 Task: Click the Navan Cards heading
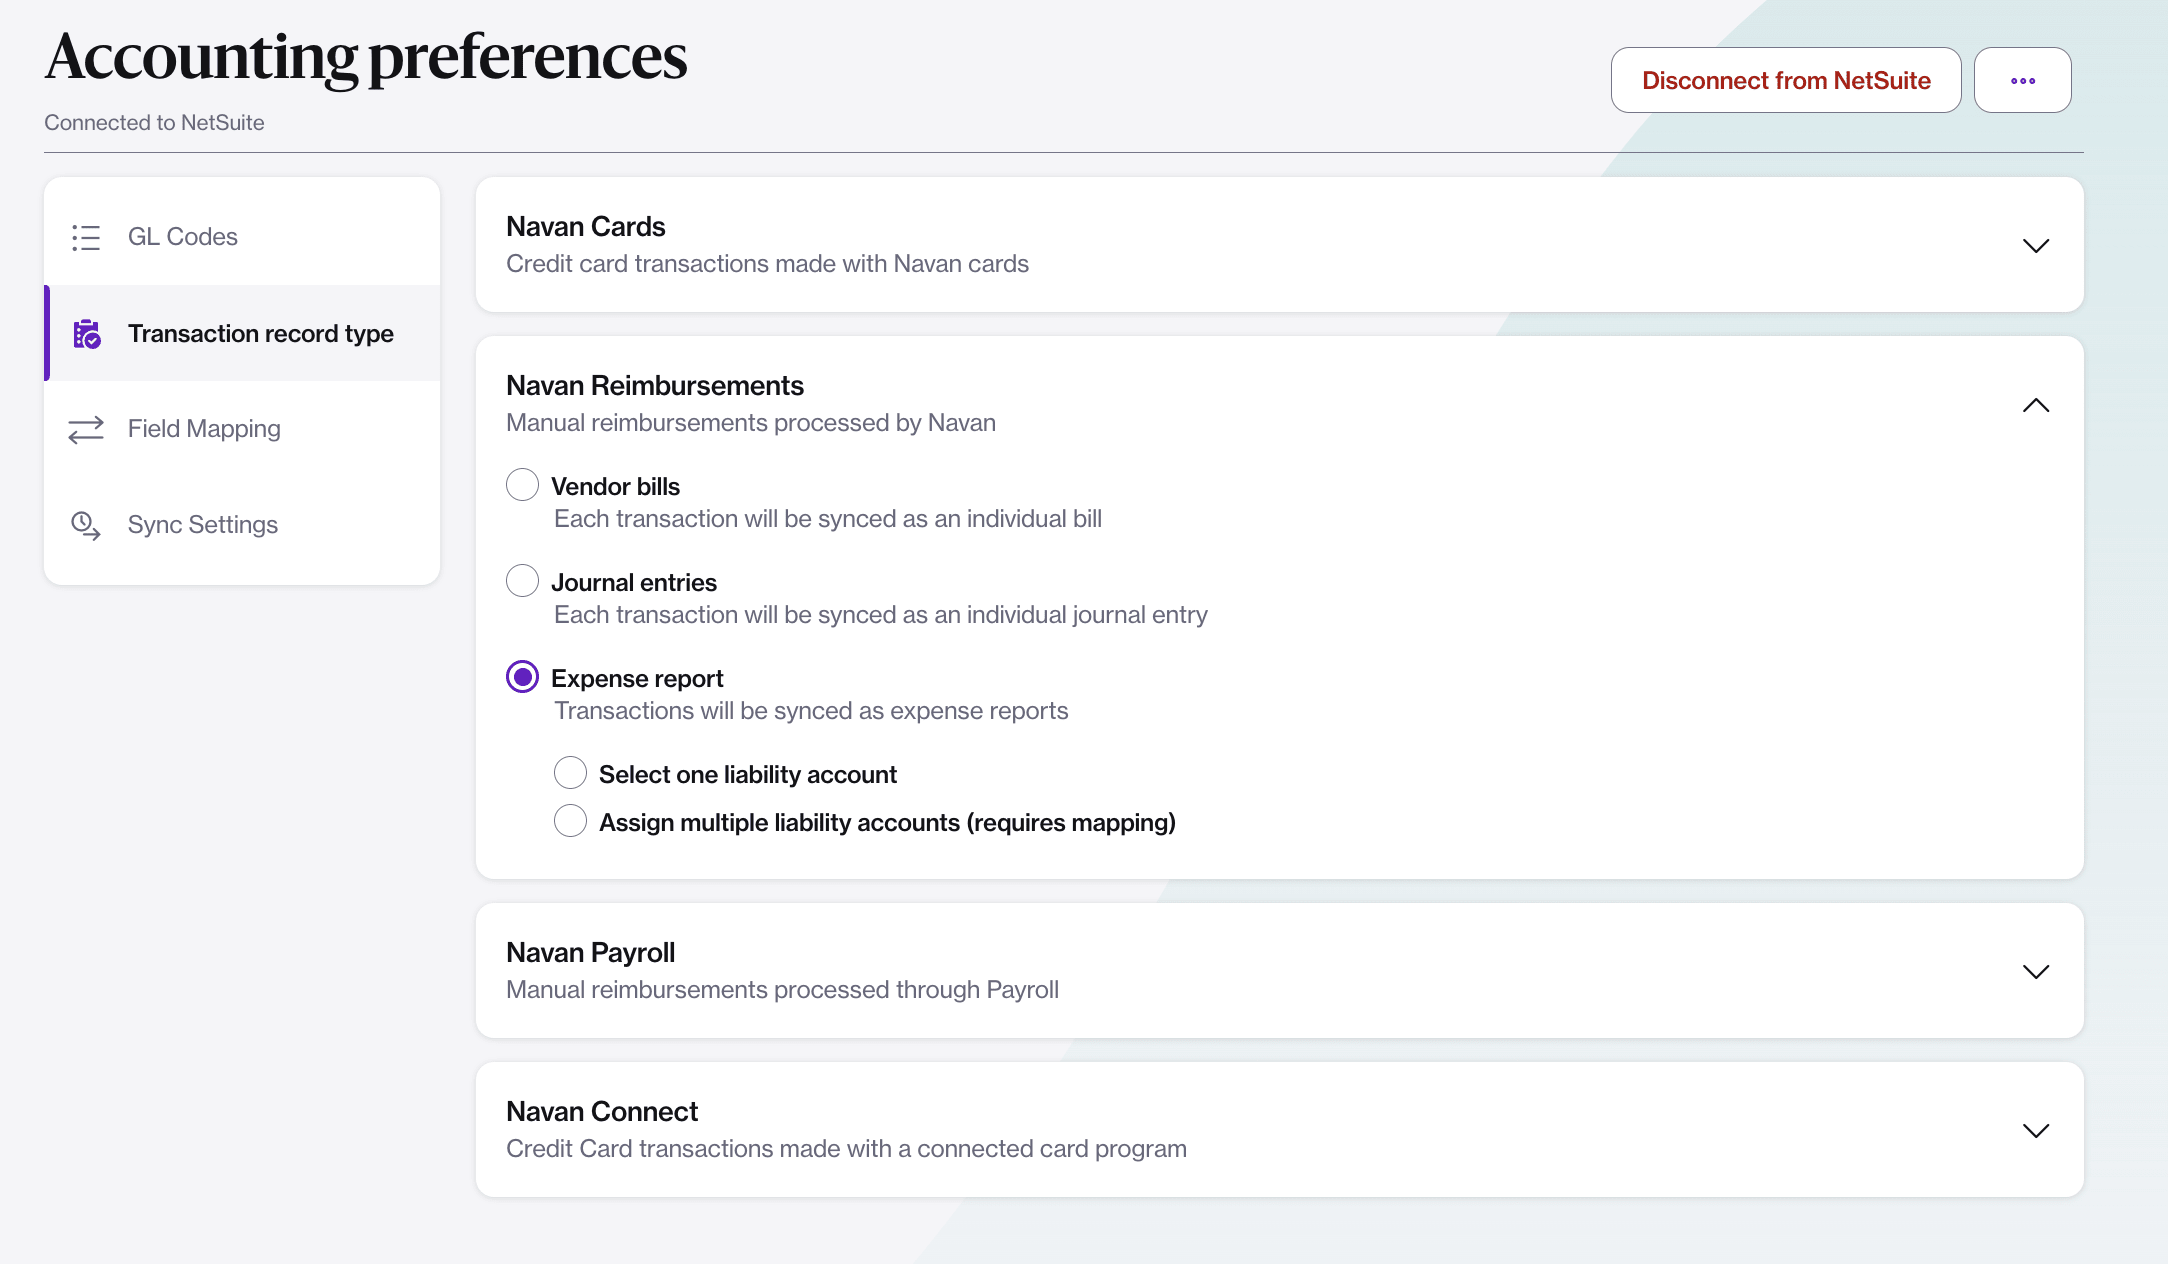586,226
